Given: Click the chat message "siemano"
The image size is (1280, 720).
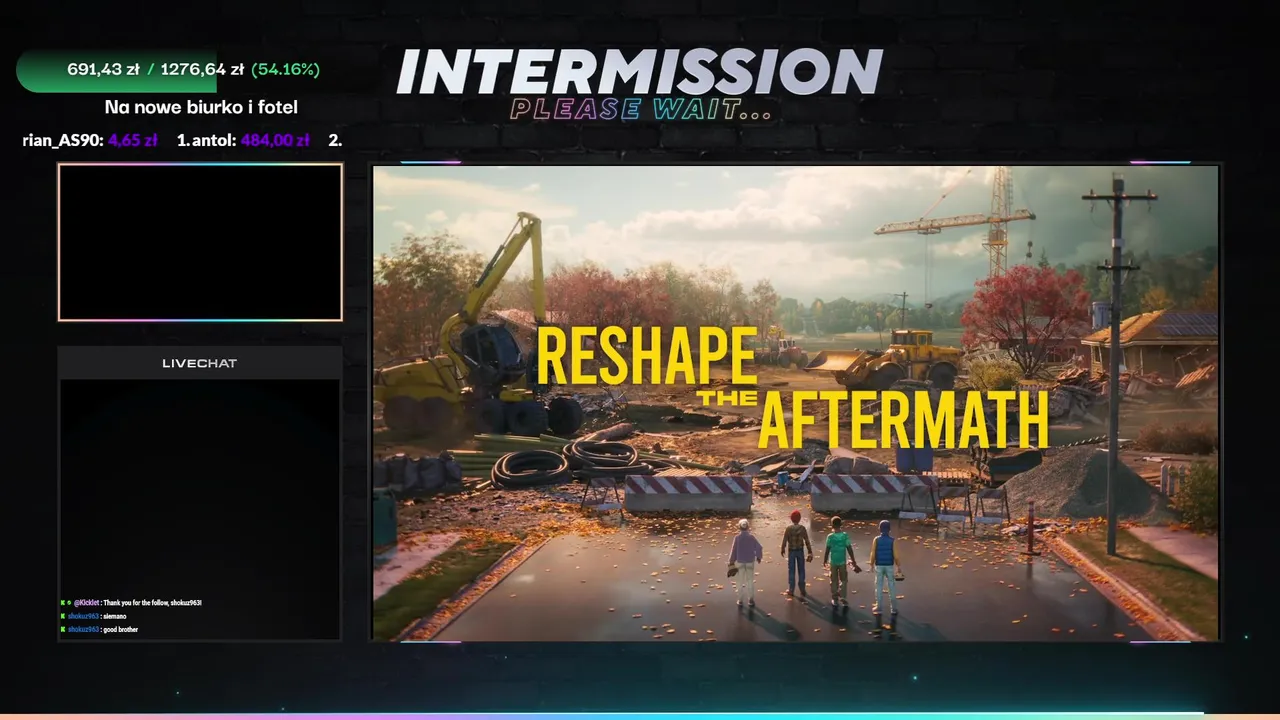Looking at the screenshot, I should pos(115,616).
